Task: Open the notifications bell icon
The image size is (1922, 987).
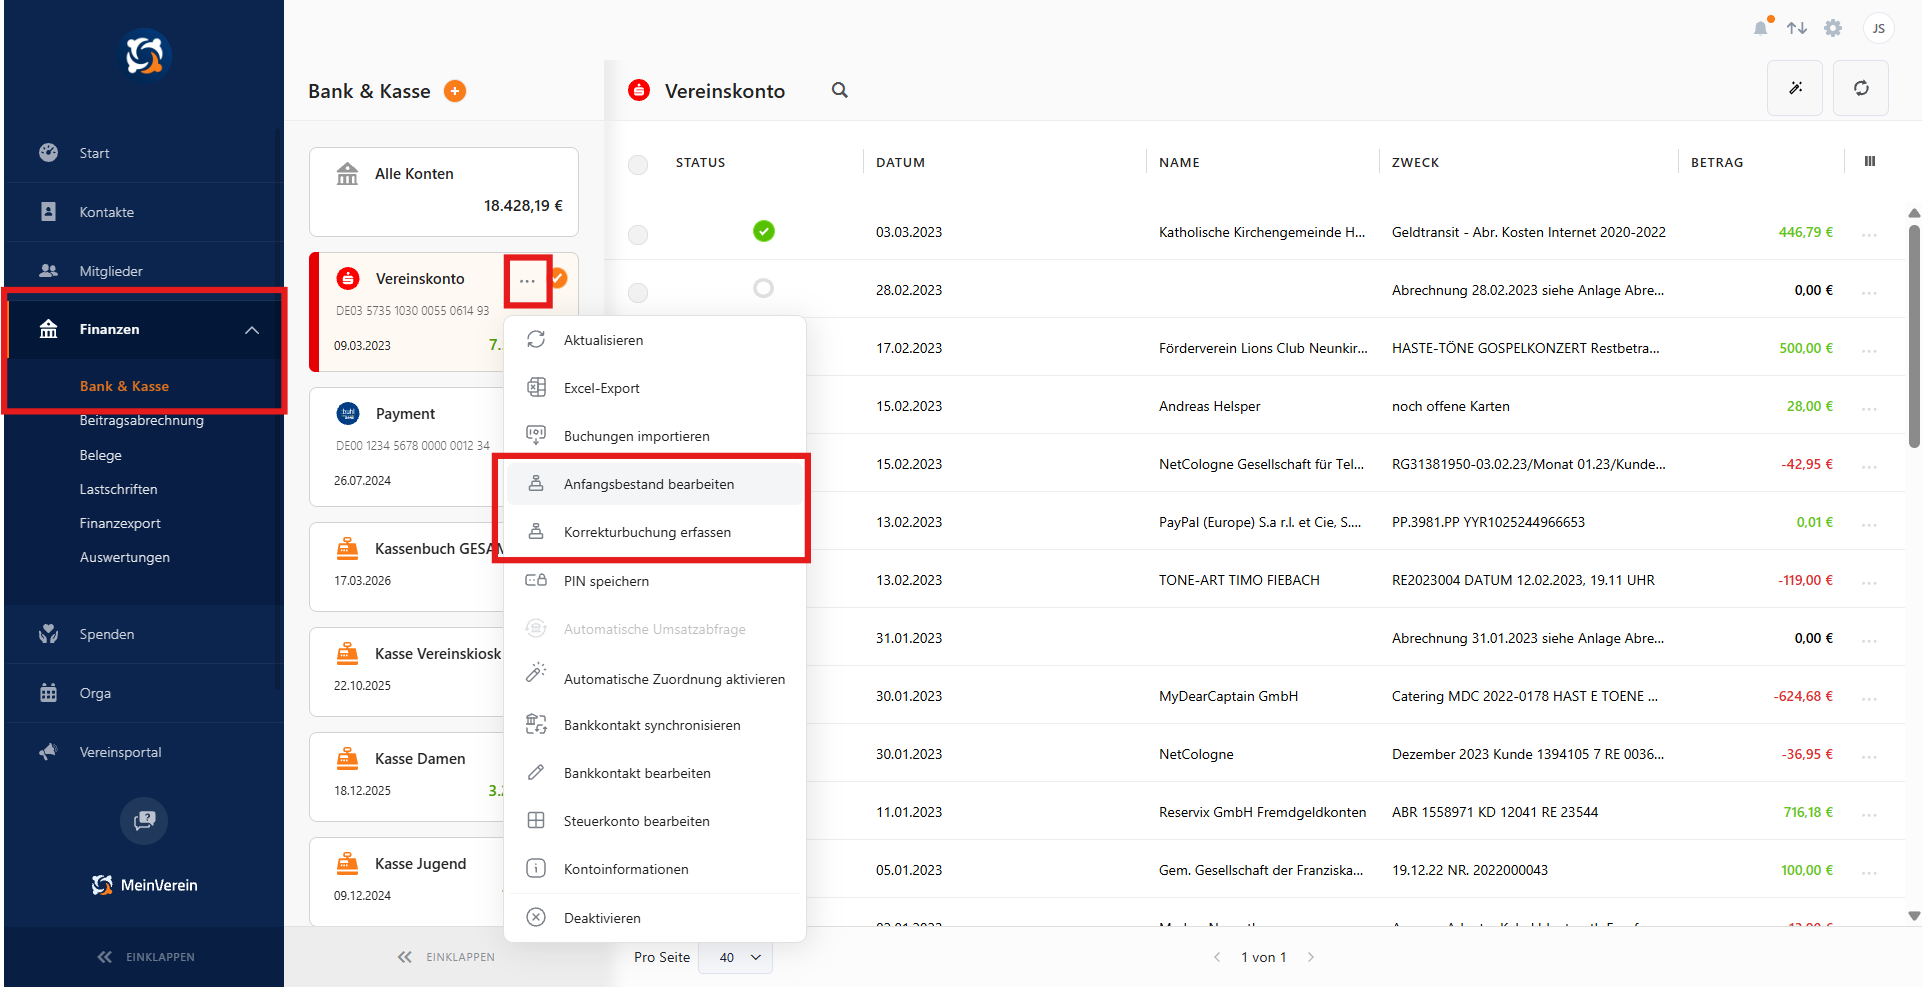Action: 1761,28
